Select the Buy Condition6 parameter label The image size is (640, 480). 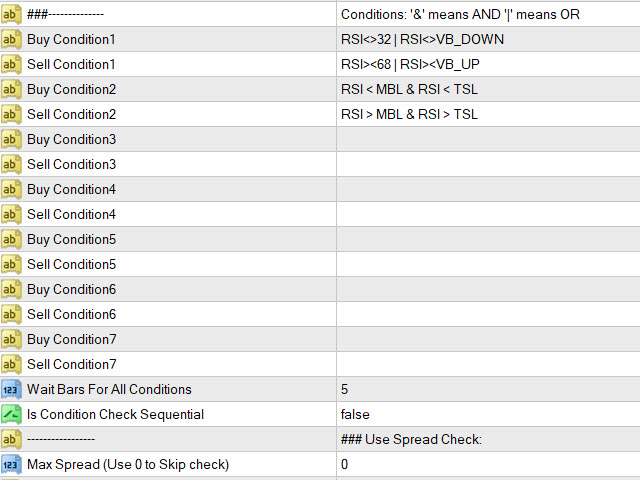[x=71, y=289]
